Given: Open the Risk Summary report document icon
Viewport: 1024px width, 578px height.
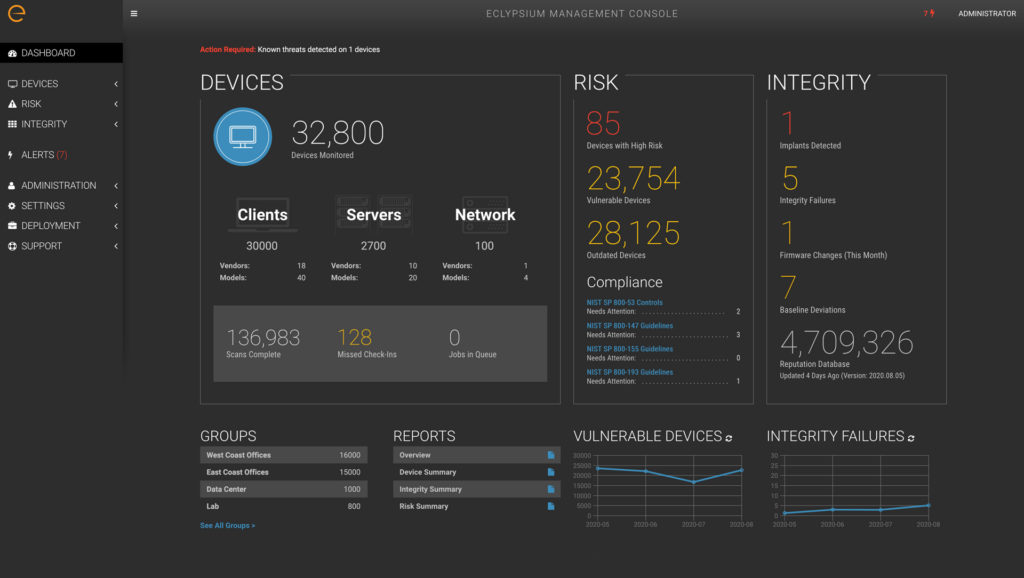Looking at the screenshot, I should [551, 506].
